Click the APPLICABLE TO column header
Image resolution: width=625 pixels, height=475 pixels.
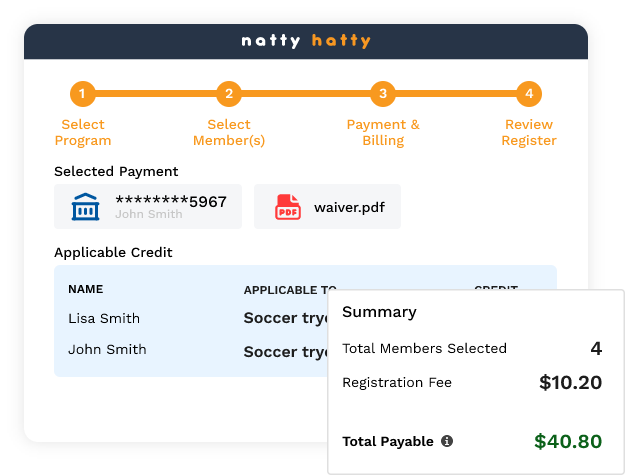point(289,290)
